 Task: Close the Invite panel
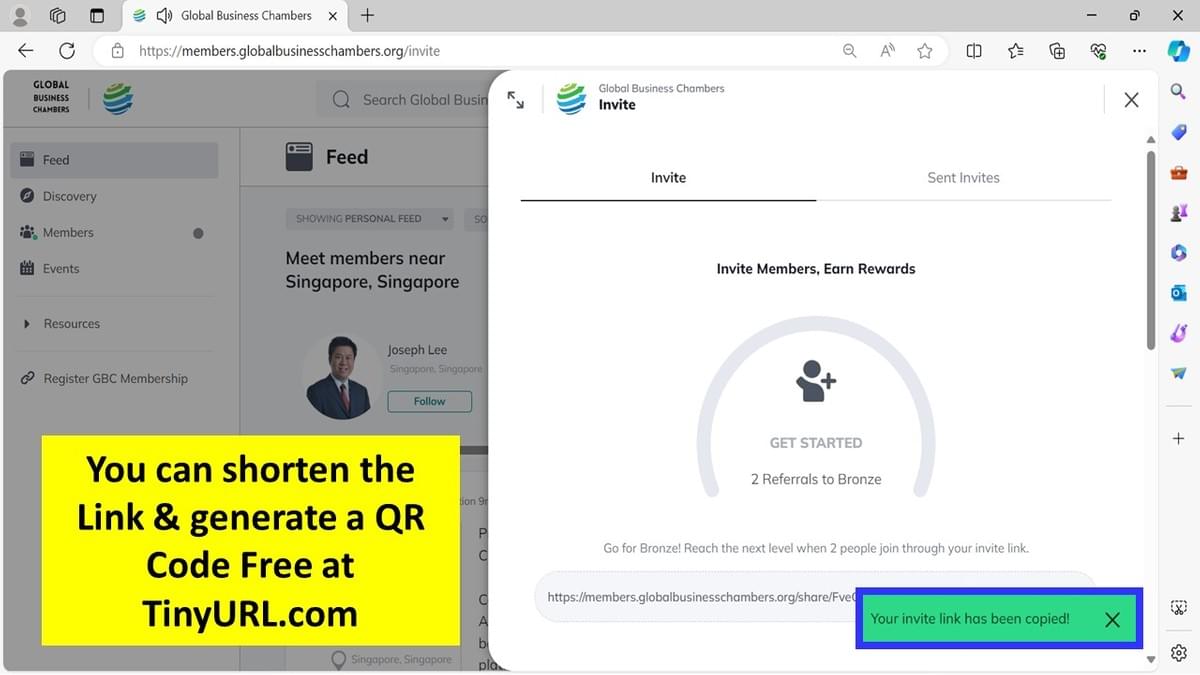[x=1131, y=100]
